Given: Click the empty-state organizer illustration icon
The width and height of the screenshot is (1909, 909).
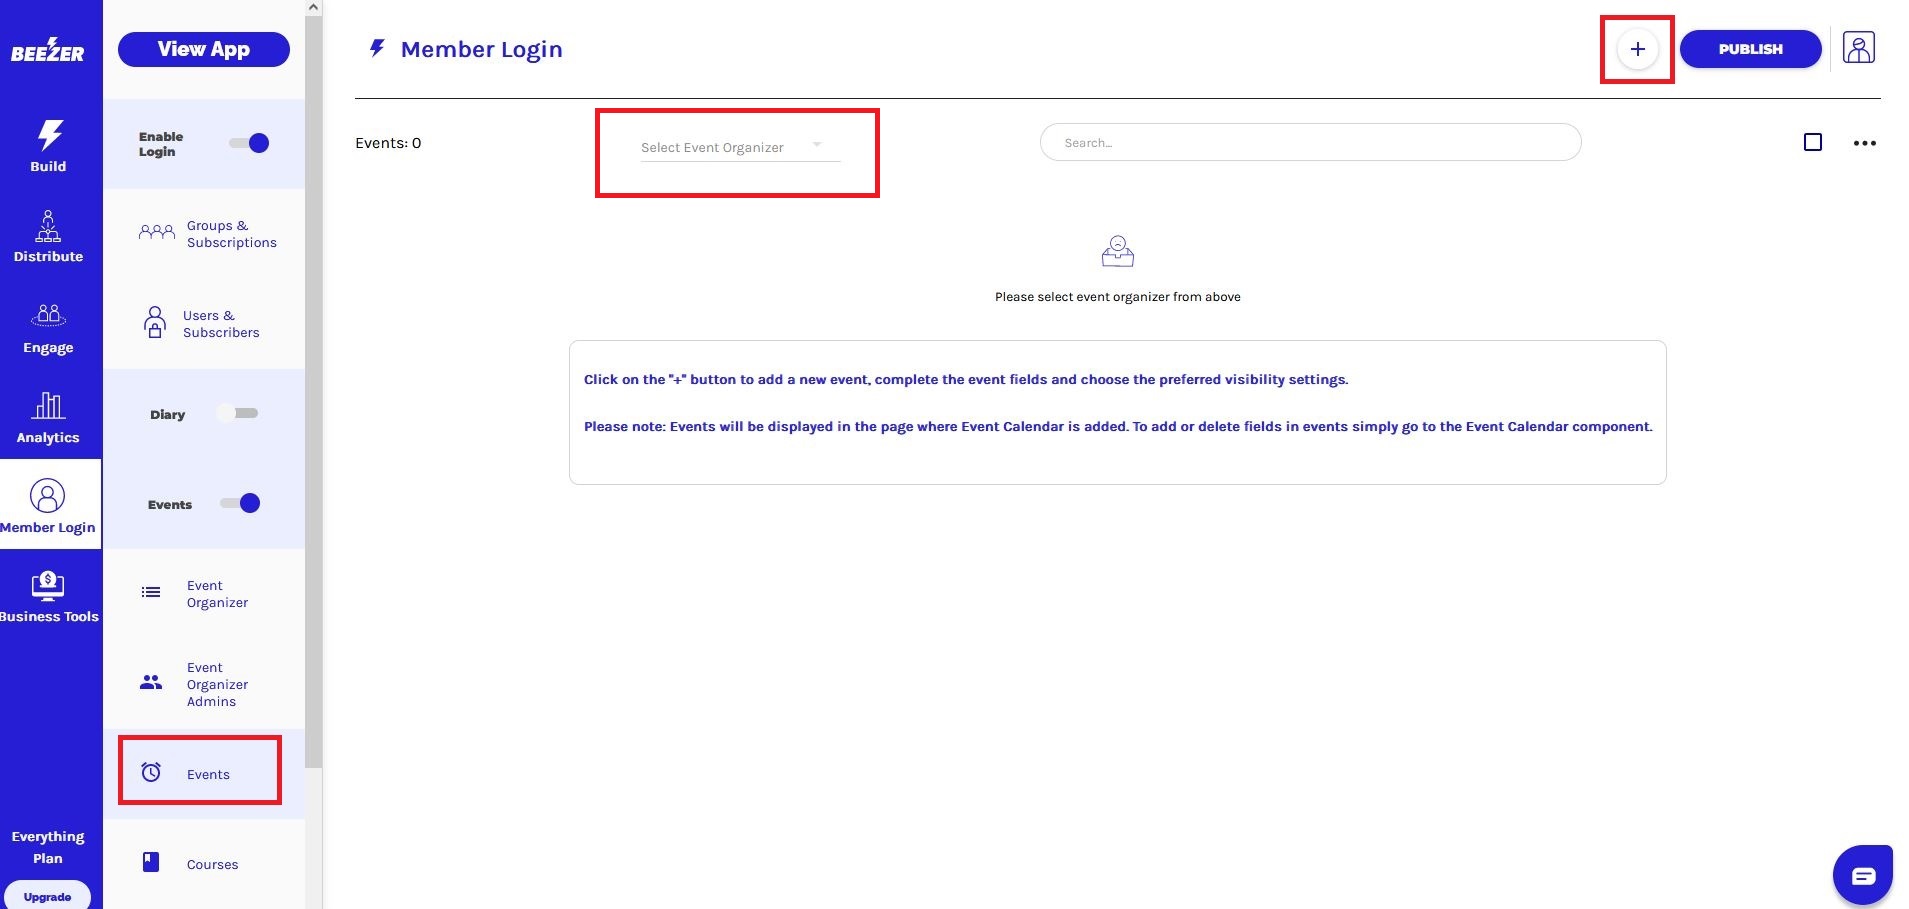Looking at the screenshot, I should (x=1117, y=251).
